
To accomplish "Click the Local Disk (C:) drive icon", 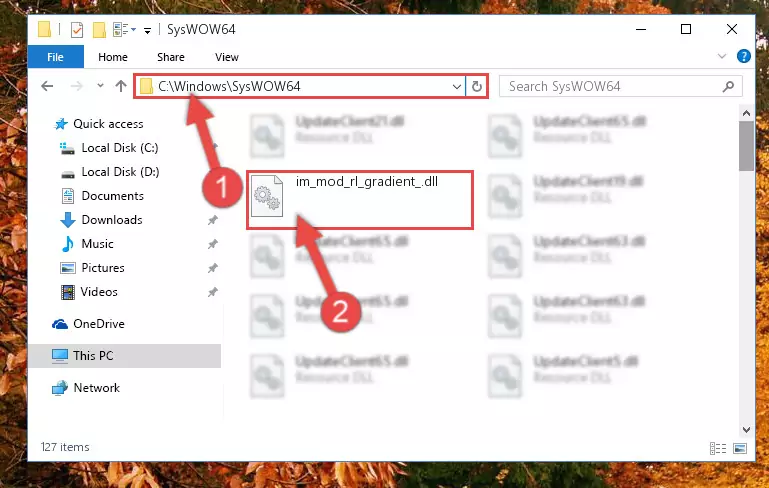I will [67, 148].
